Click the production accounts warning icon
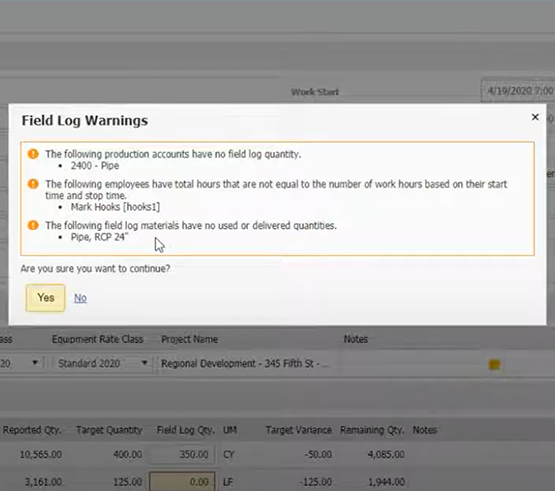555x491 pixels. [33, 154]
